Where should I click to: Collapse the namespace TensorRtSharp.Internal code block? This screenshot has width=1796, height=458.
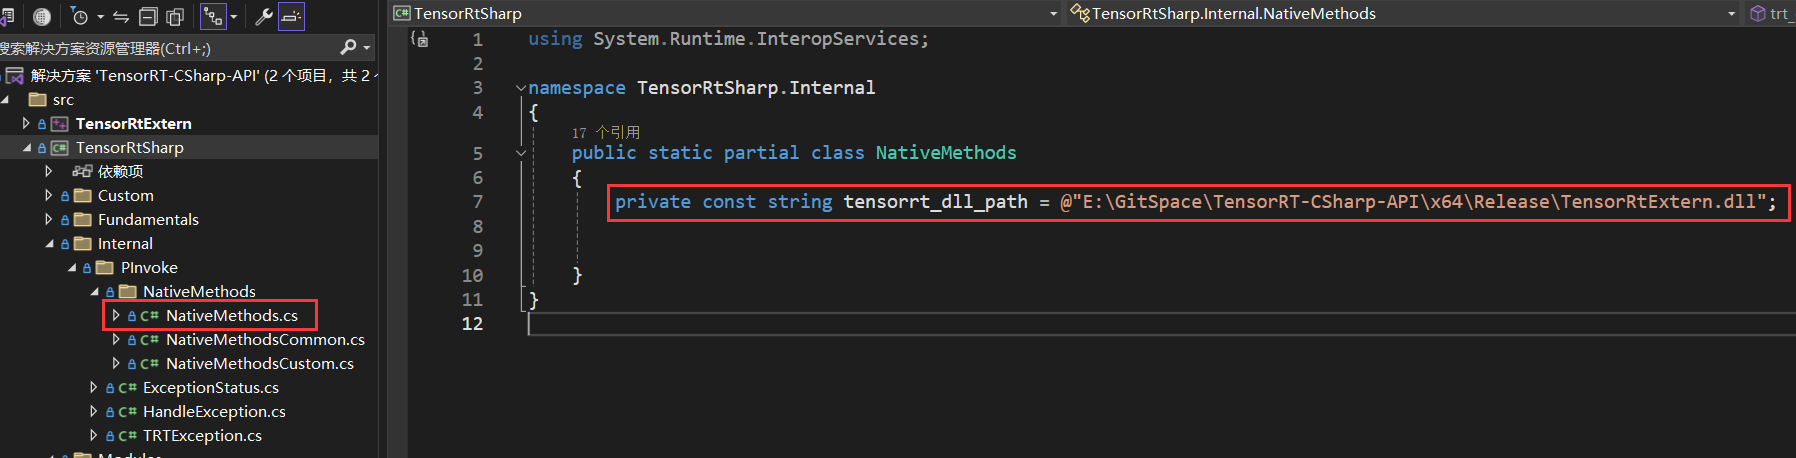520,88
